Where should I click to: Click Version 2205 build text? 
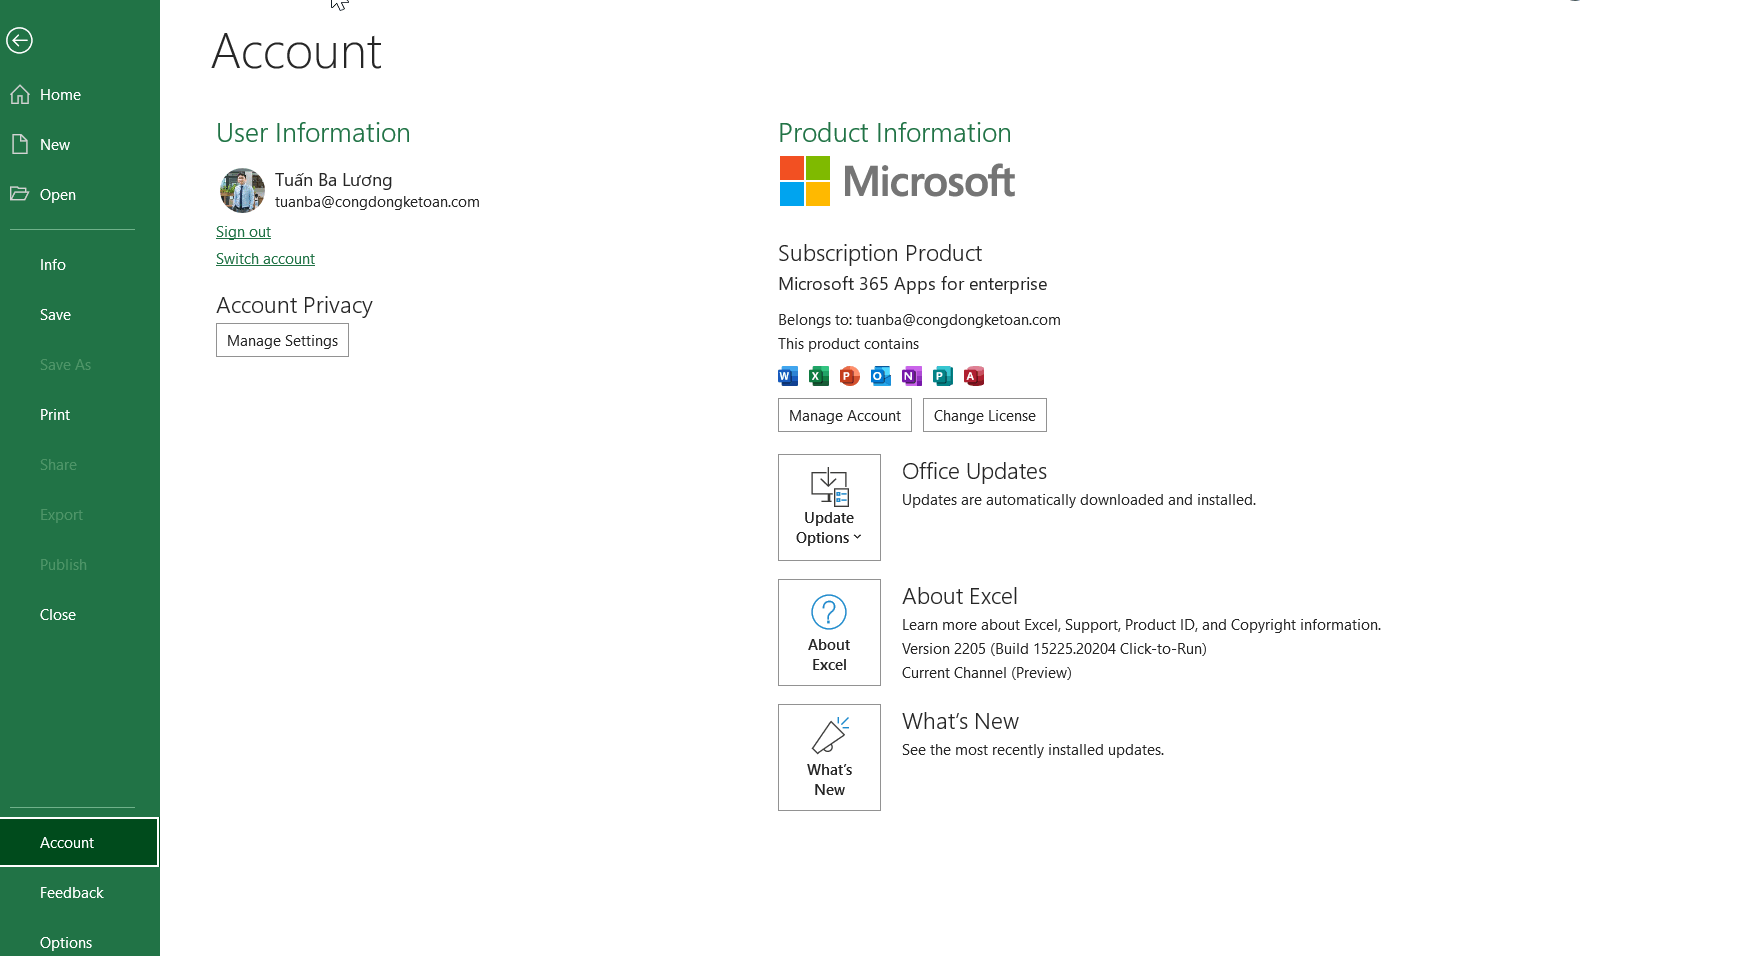point(1054,649)
